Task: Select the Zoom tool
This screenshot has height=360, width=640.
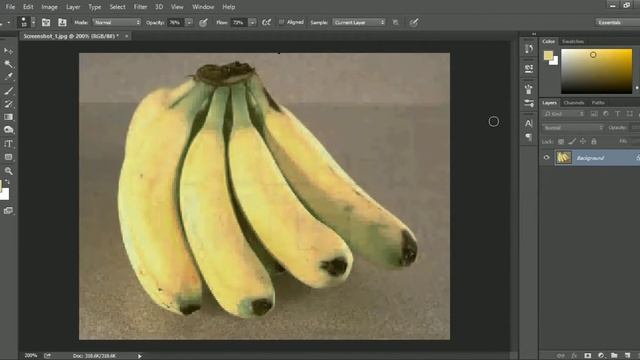Action: coord(8,171)
